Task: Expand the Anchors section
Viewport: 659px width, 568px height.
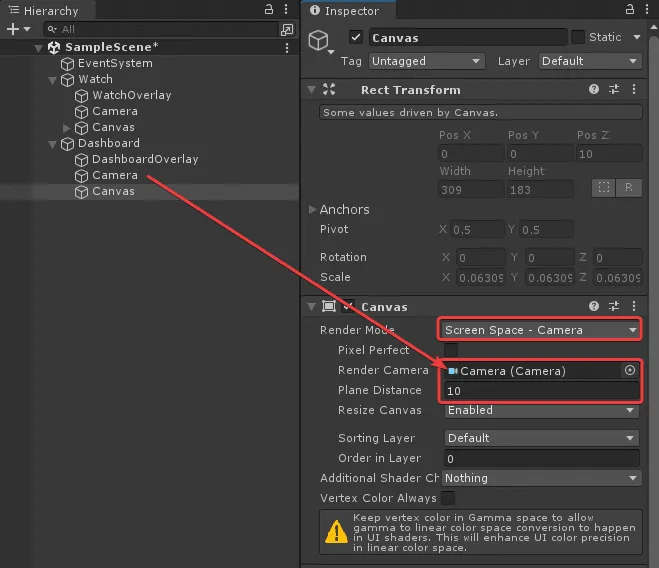Action: [x=312, y=209]
